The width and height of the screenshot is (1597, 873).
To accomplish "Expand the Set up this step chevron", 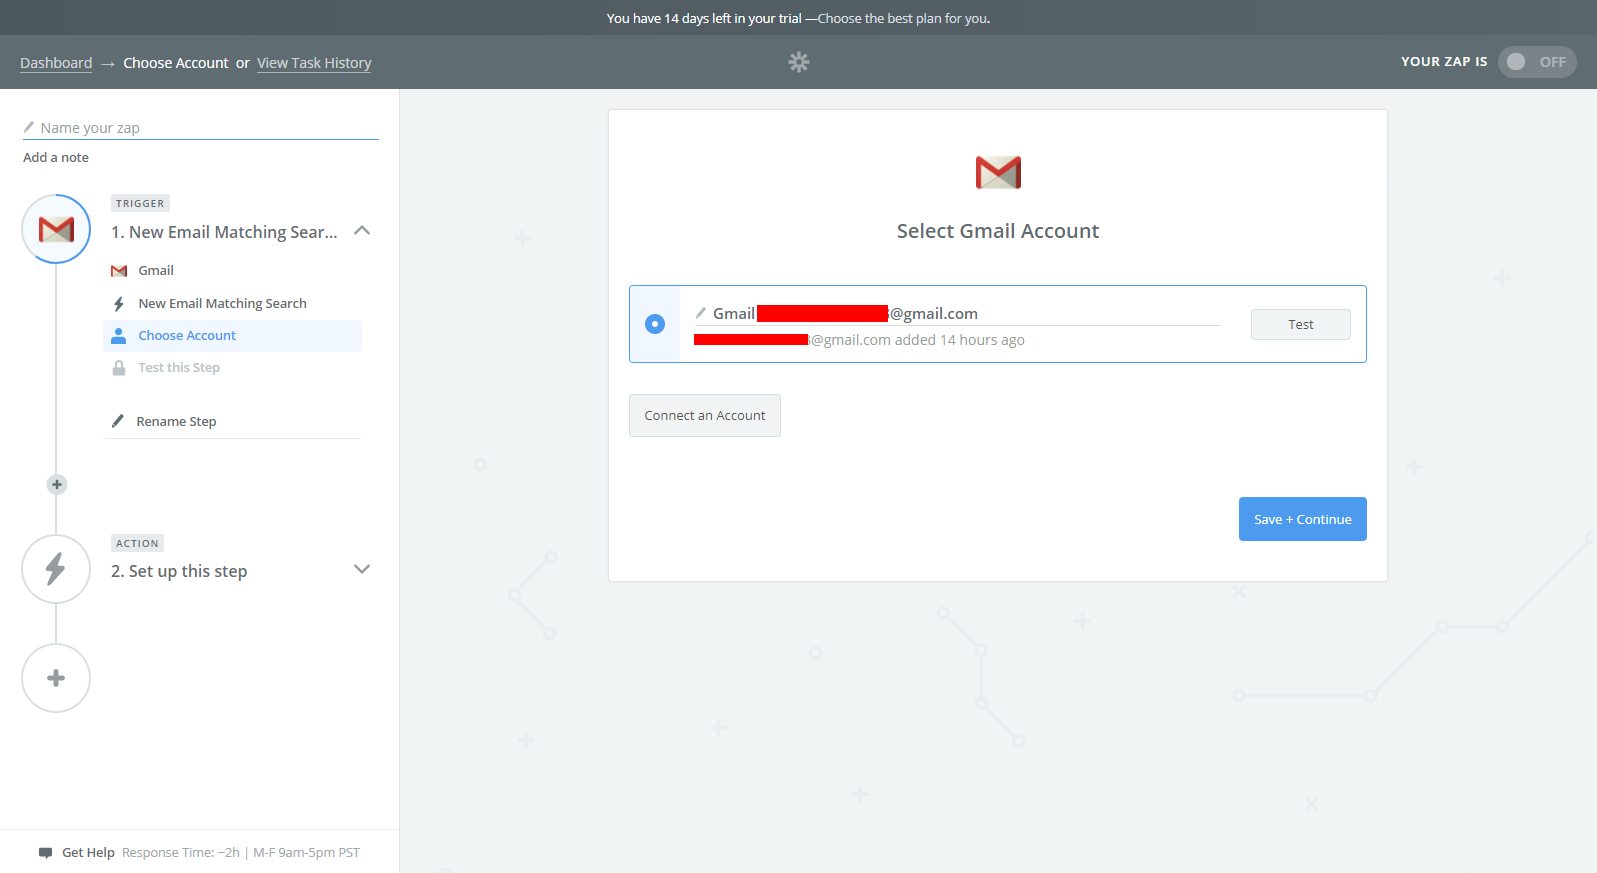I will pos(362,569).
